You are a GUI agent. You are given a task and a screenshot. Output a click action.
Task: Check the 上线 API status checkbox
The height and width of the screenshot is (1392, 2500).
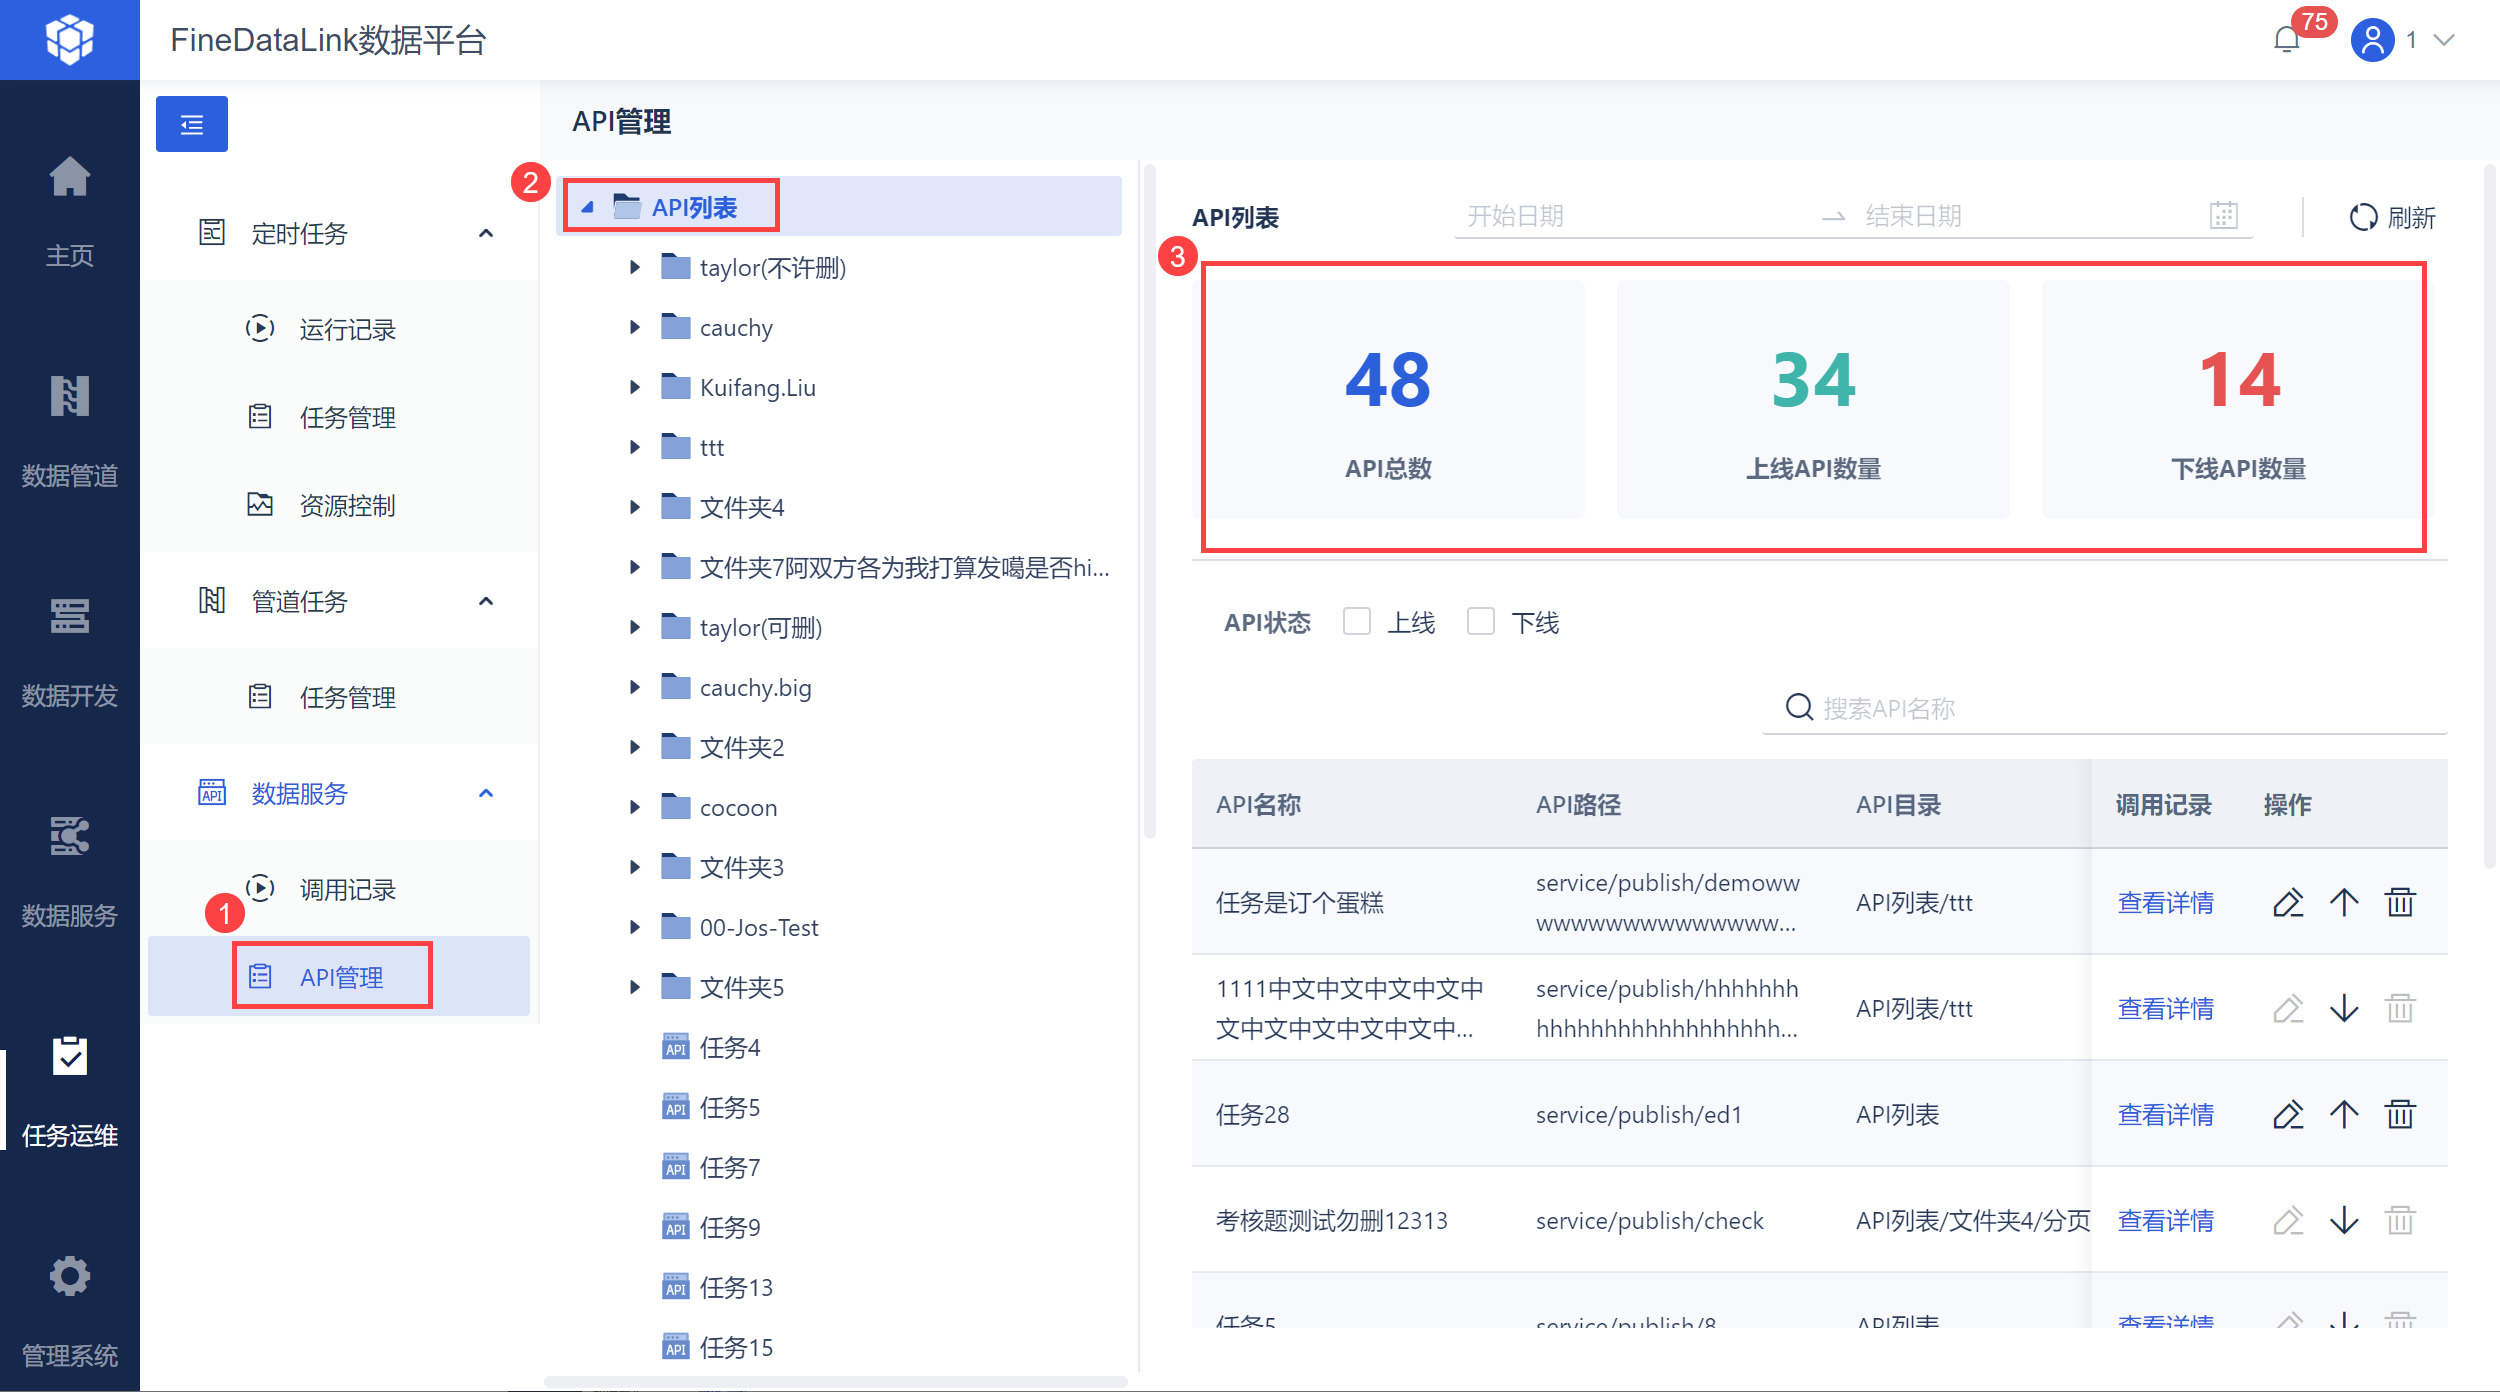pyautogui.click(x=1357, y=622)
